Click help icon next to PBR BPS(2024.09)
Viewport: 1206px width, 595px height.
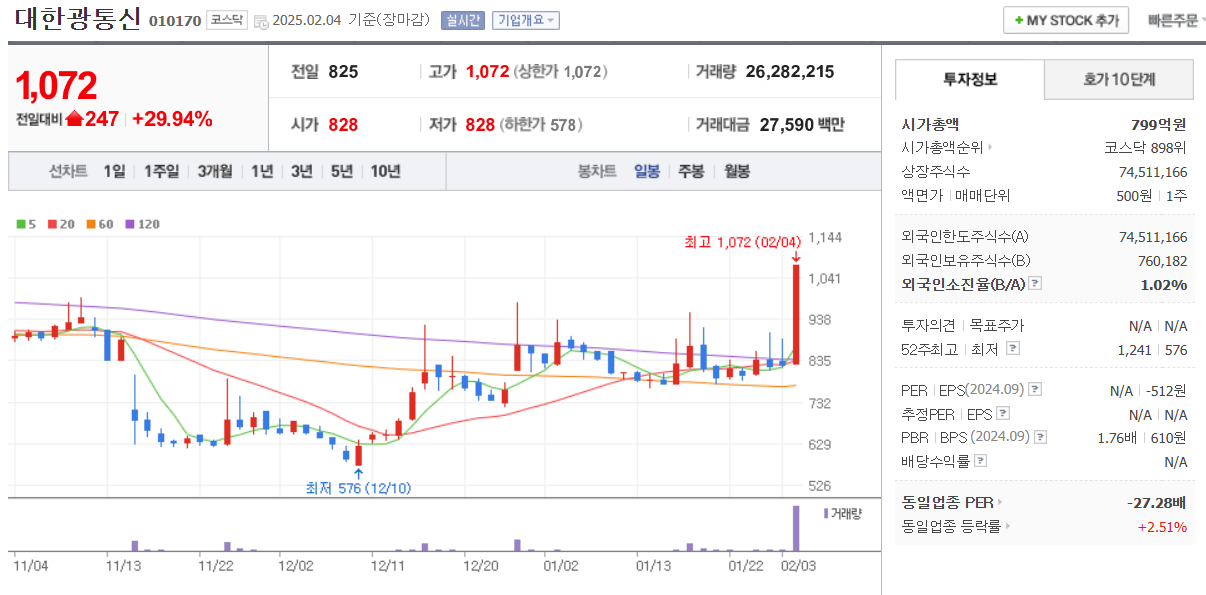[x=1041, y=437]
